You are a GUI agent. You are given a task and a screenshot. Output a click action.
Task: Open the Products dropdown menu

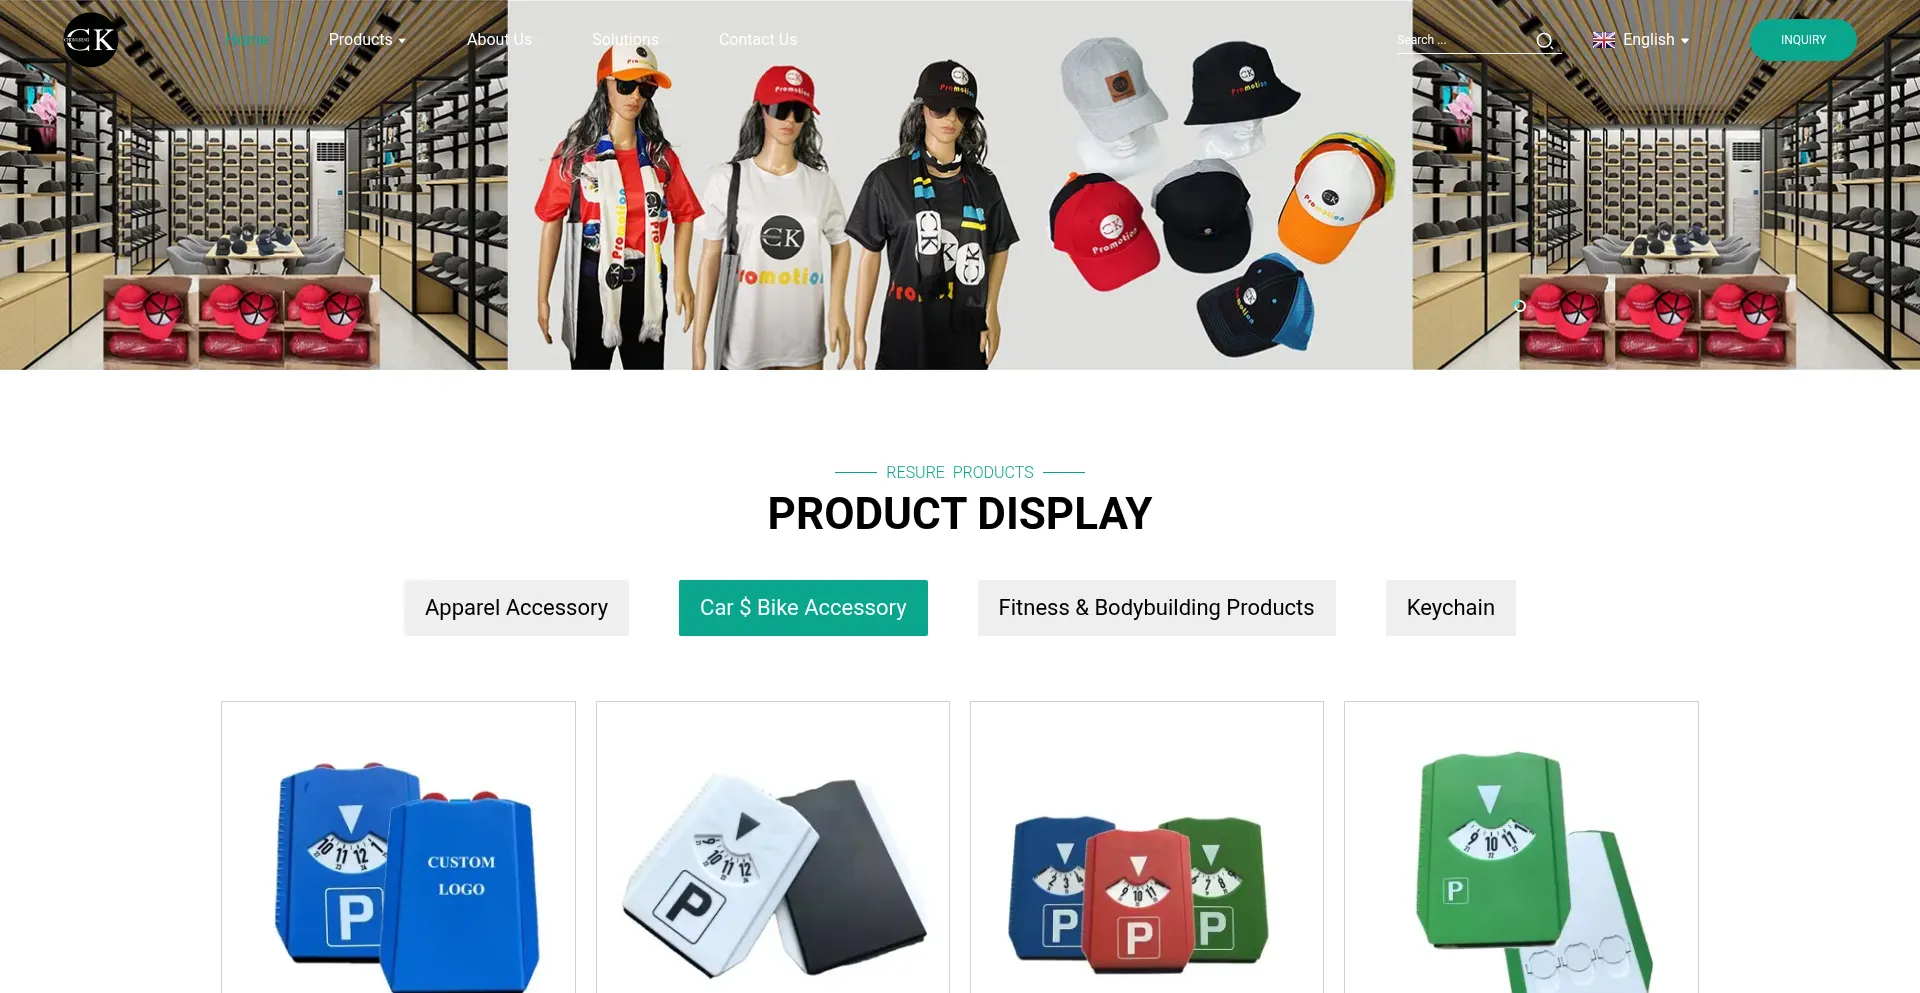367,40
